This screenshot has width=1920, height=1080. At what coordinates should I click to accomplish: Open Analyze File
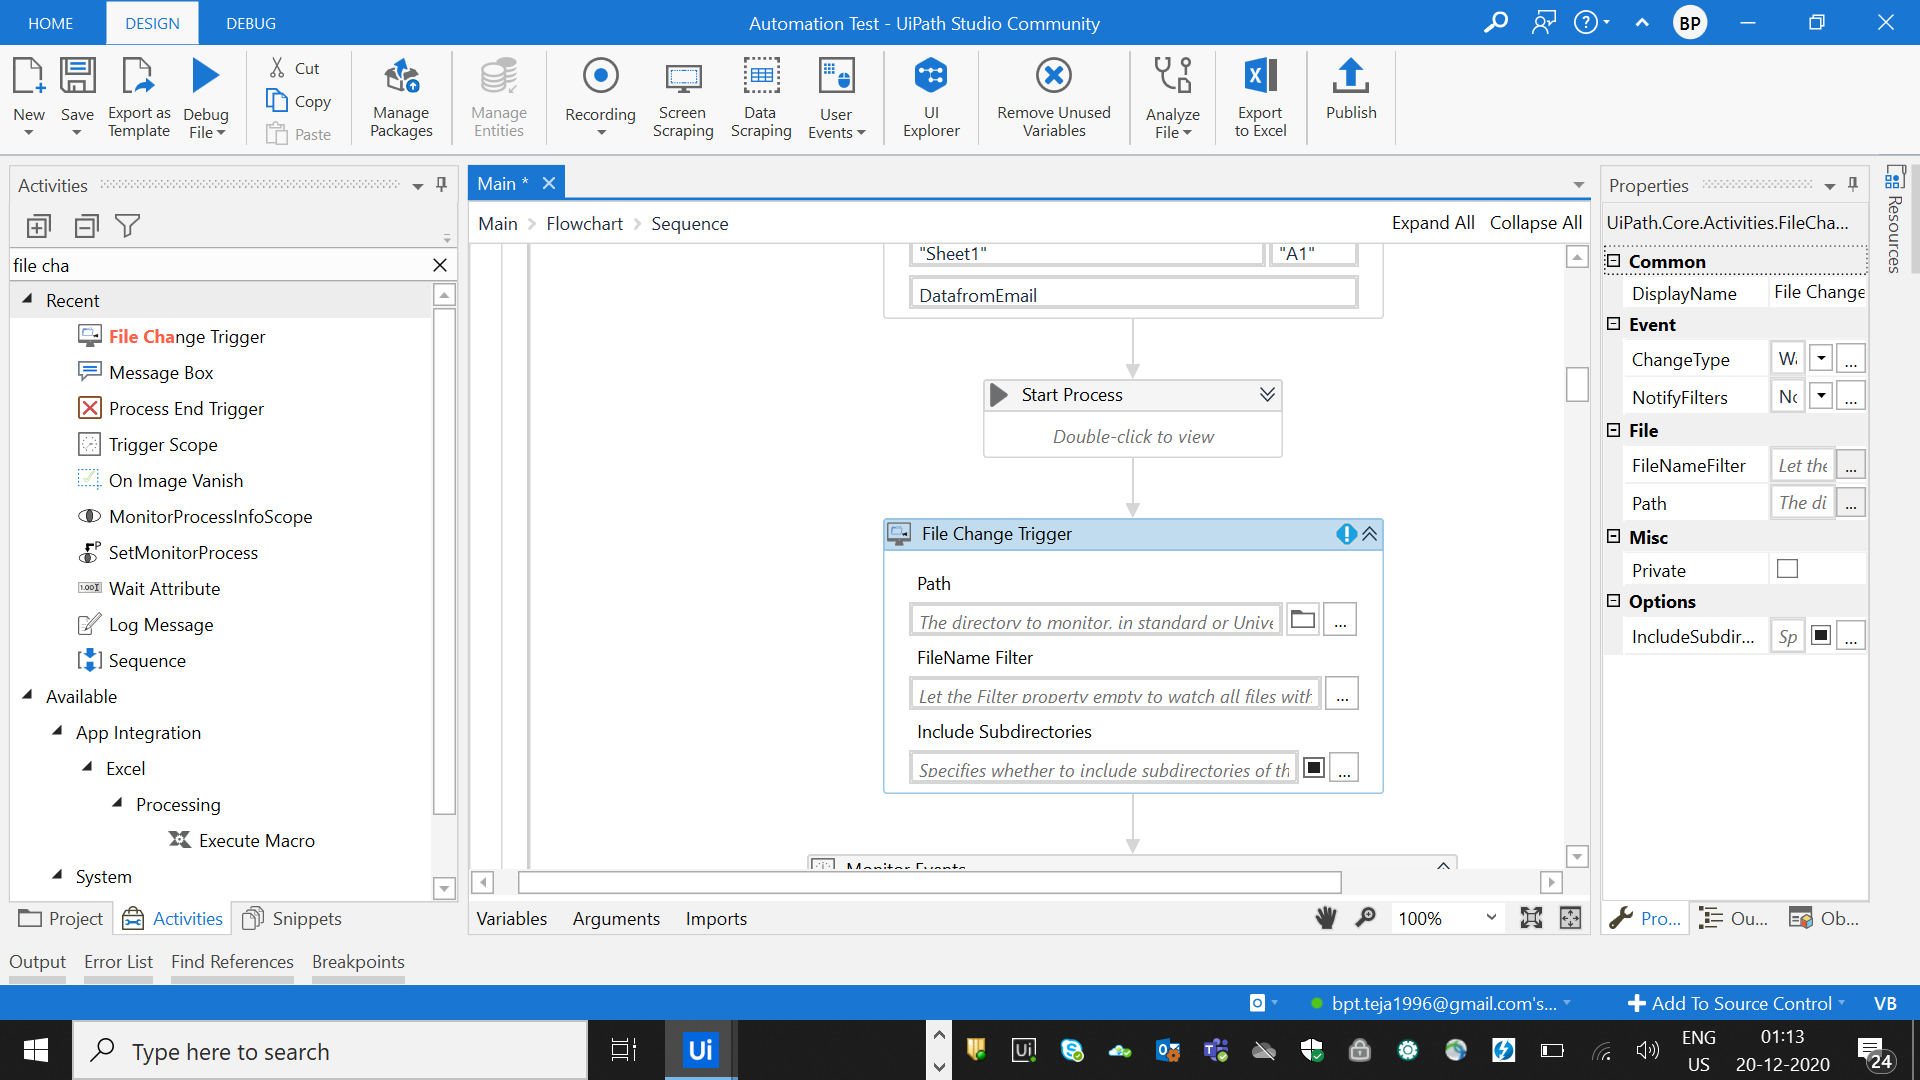(1172, 96)
